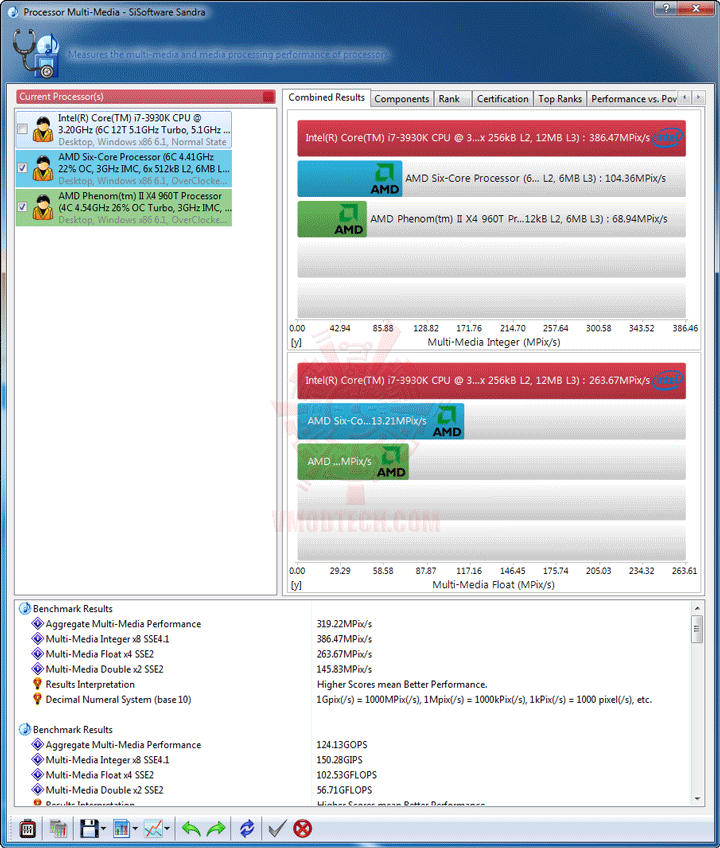Click green AMD bar in Float chart
Image resolution: width=720 pixels, height=848 pixels.
pyautogui.click(x=353, y=462)
